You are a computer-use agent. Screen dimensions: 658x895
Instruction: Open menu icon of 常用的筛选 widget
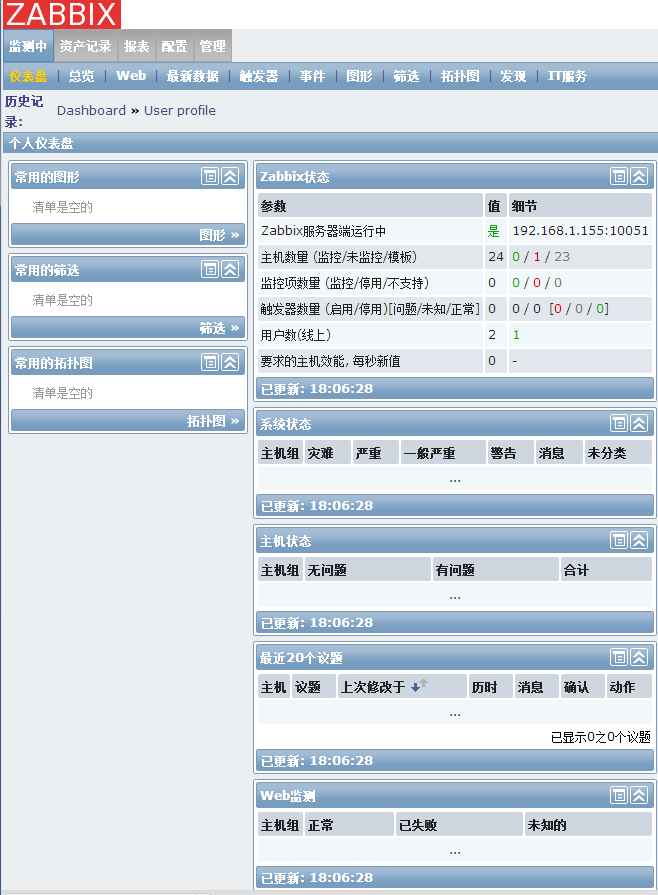(210, 269)
